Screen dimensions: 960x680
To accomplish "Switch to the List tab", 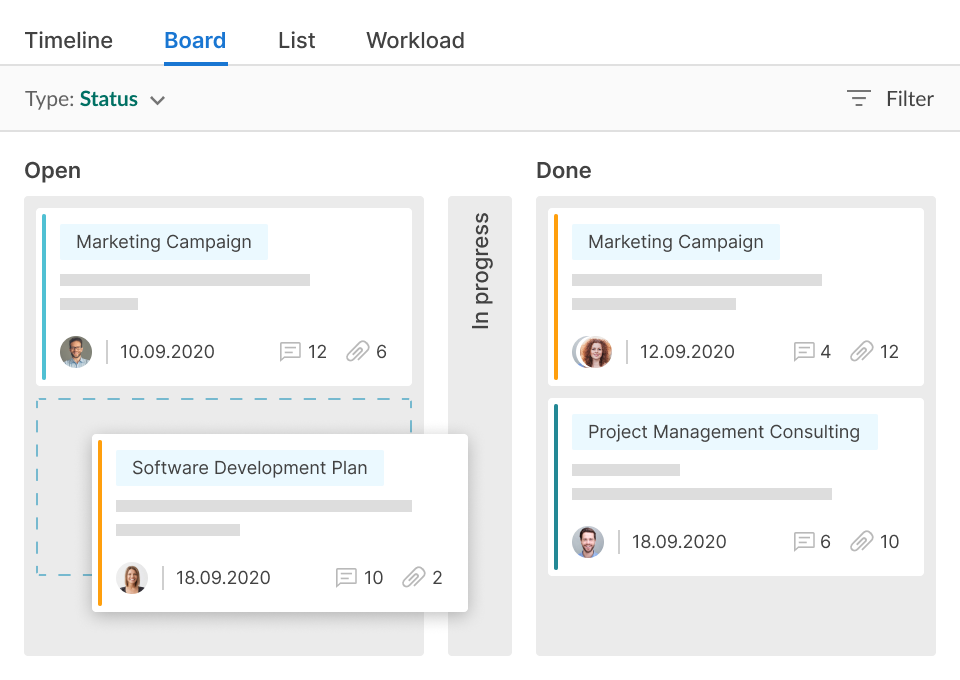I will [297, 41].
